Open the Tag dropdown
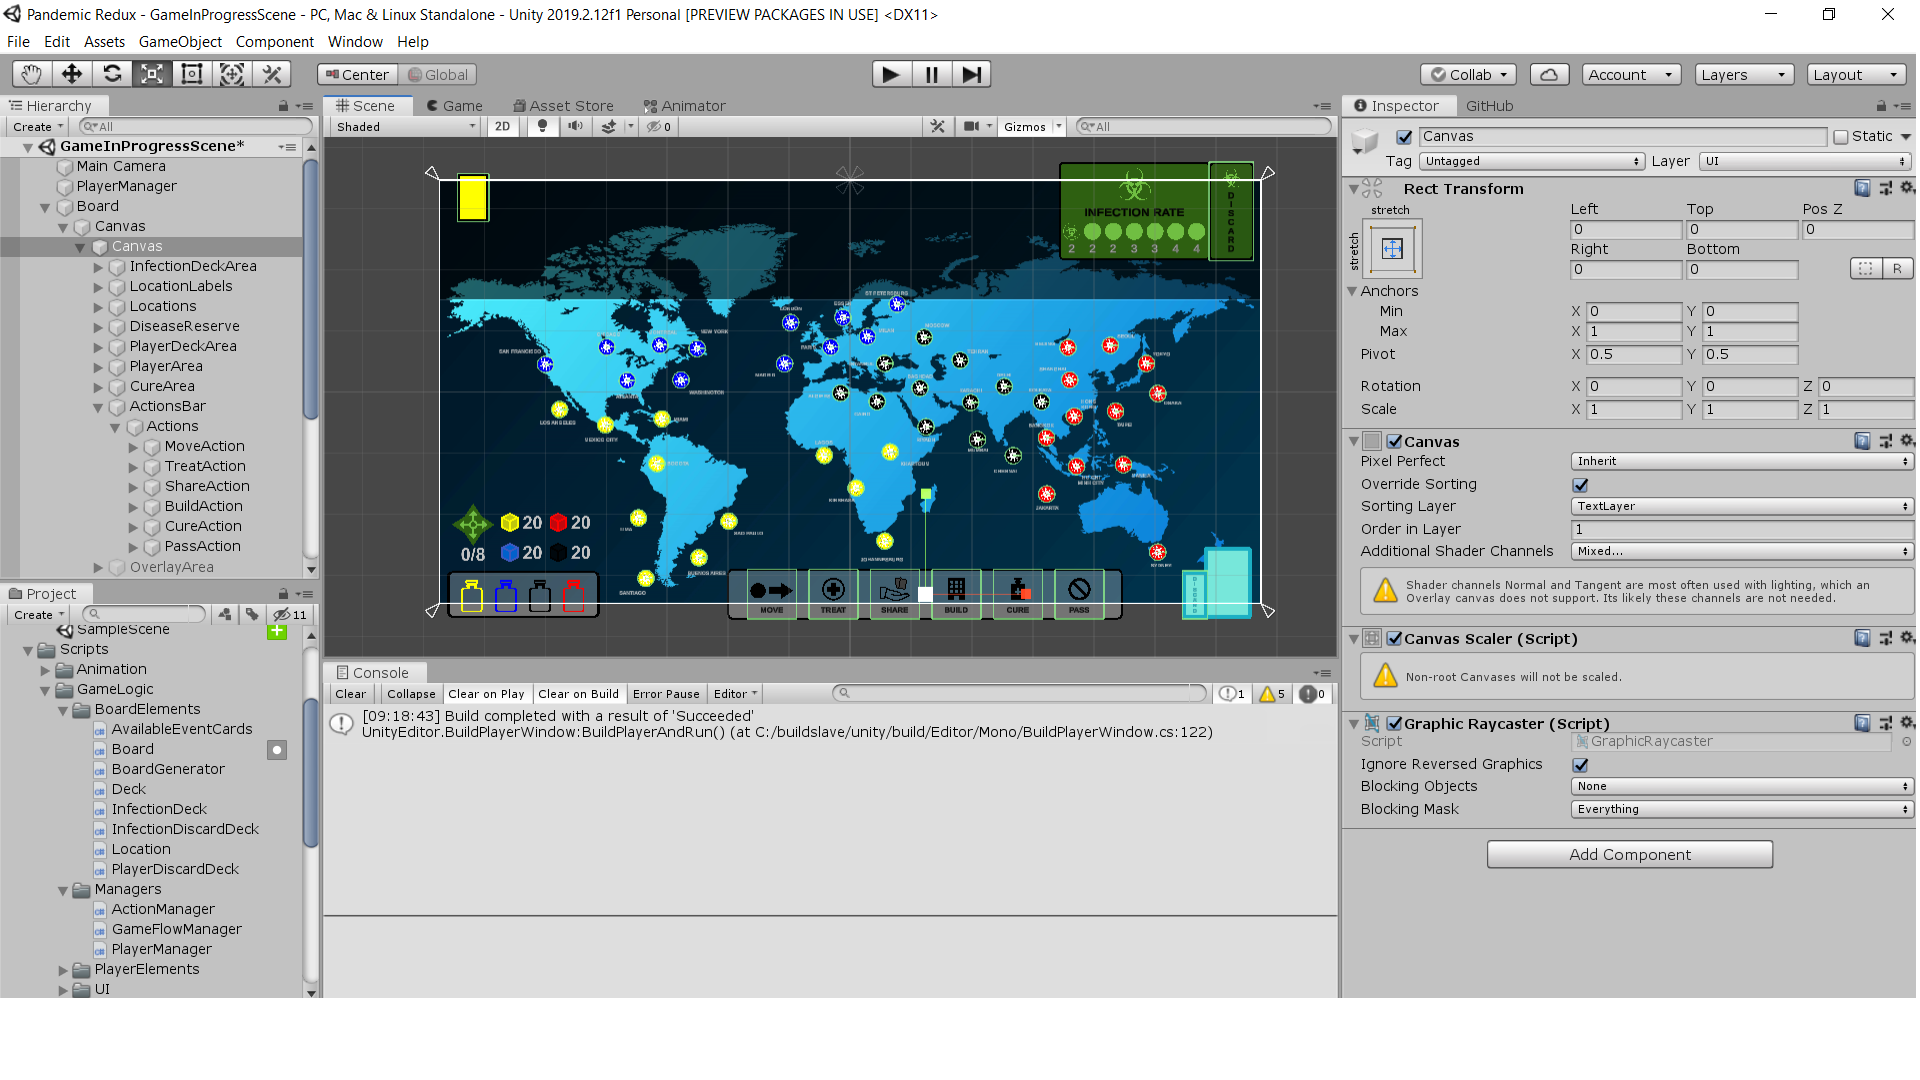The height and width of the screenshot is (1080, 1920). coord(1531,161)
